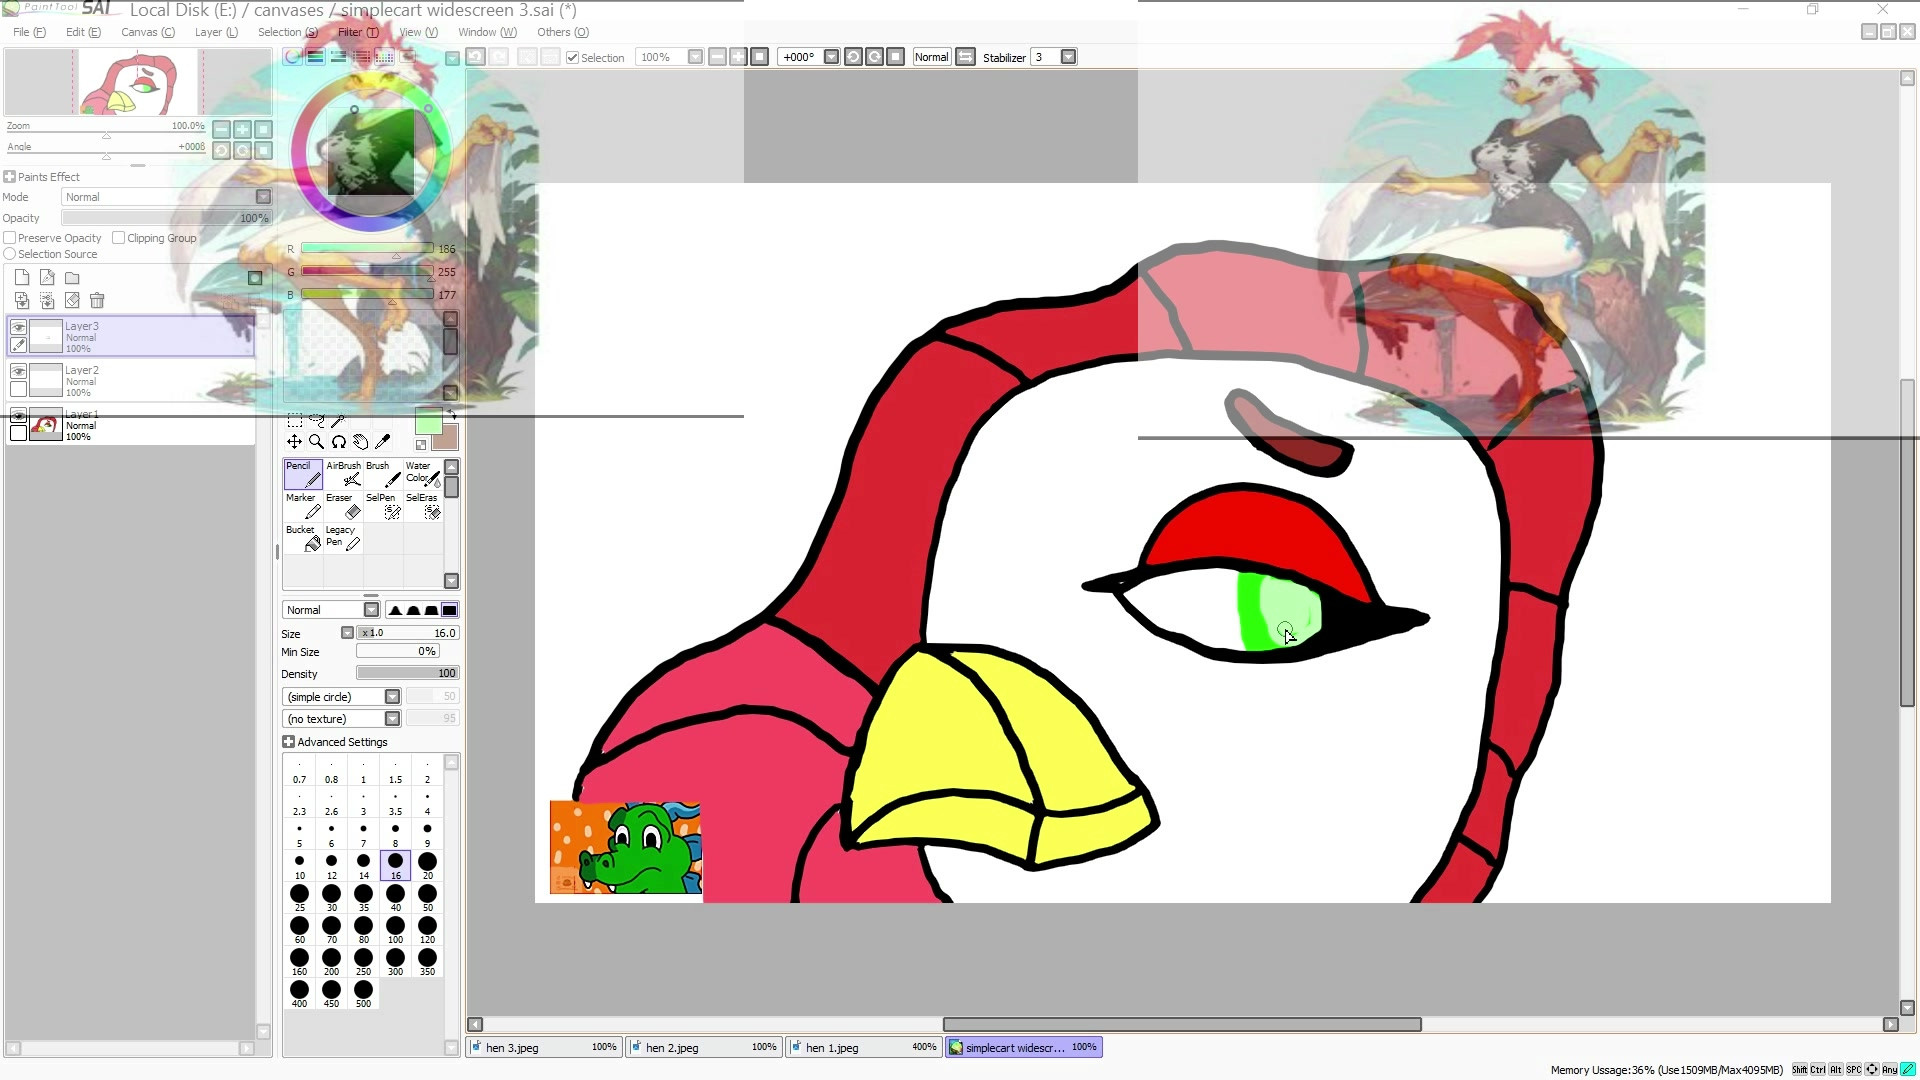1920x1080 pixels.
Task: Expand the Paints Effect section
Action: click(x=9, y=177)
